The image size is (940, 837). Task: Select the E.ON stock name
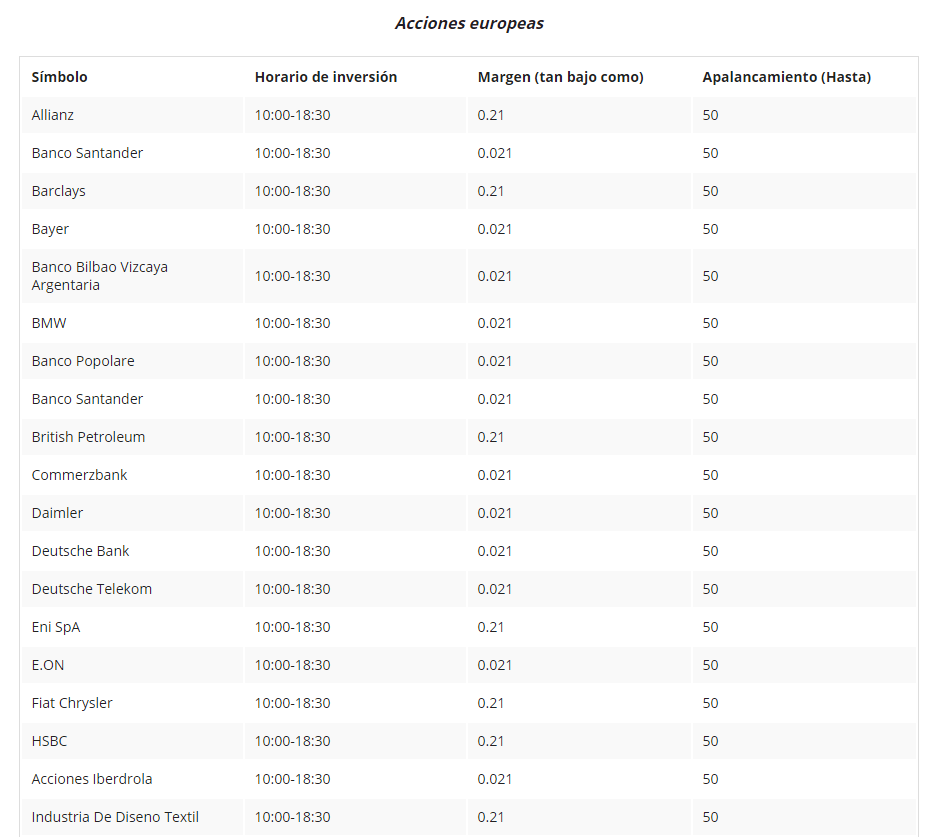48,665
